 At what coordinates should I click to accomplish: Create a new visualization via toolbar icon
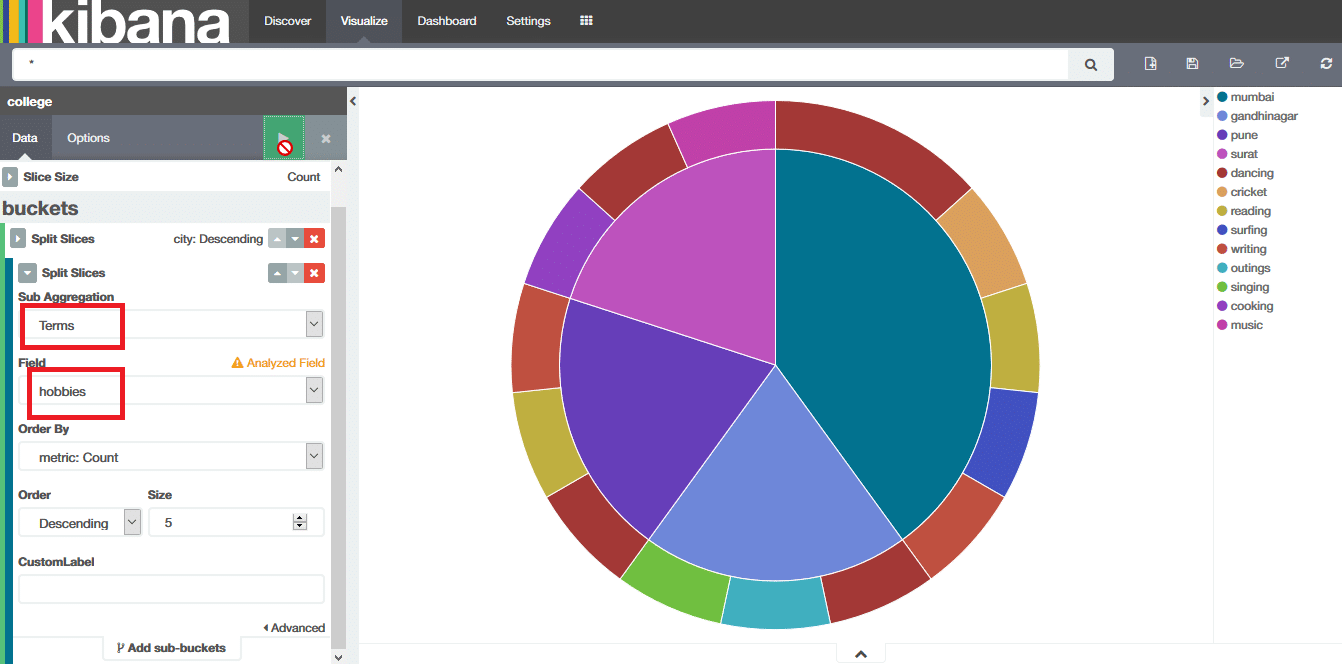point(1151,64)
